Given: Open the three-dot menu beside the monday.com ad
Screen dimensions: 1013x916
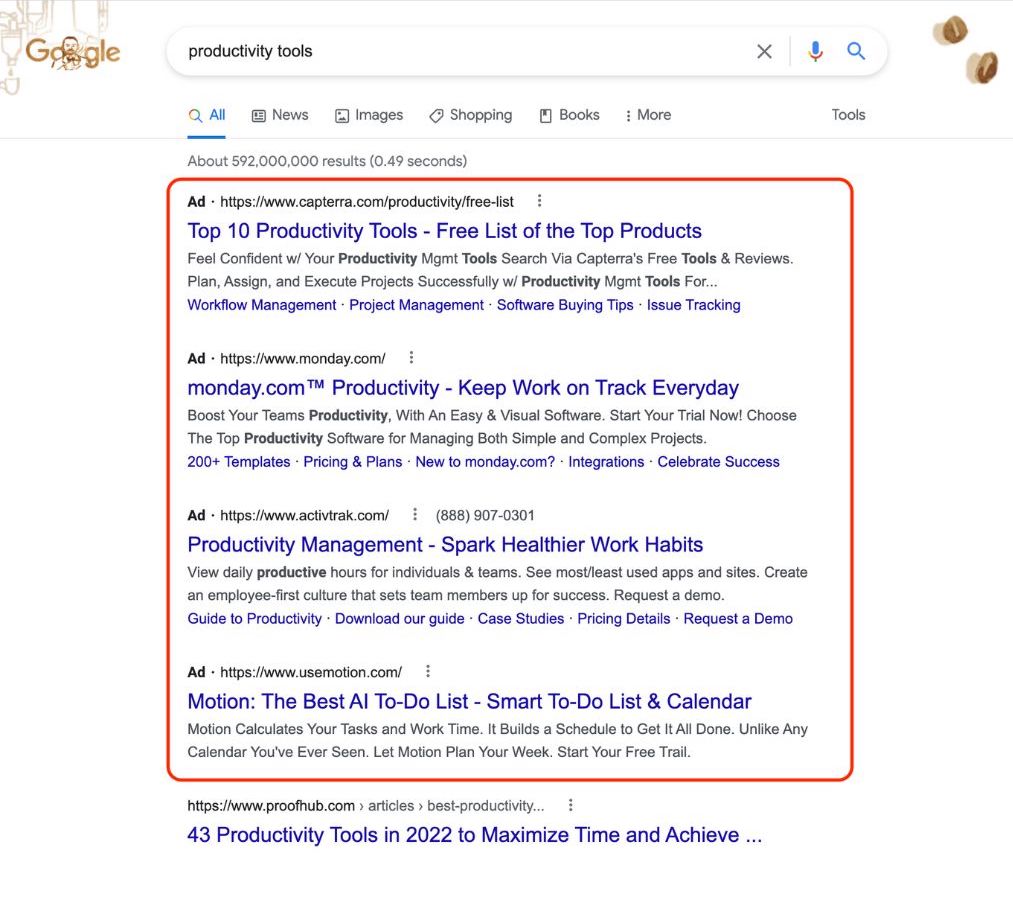Looking at the screenshot, I should (410, 357).
